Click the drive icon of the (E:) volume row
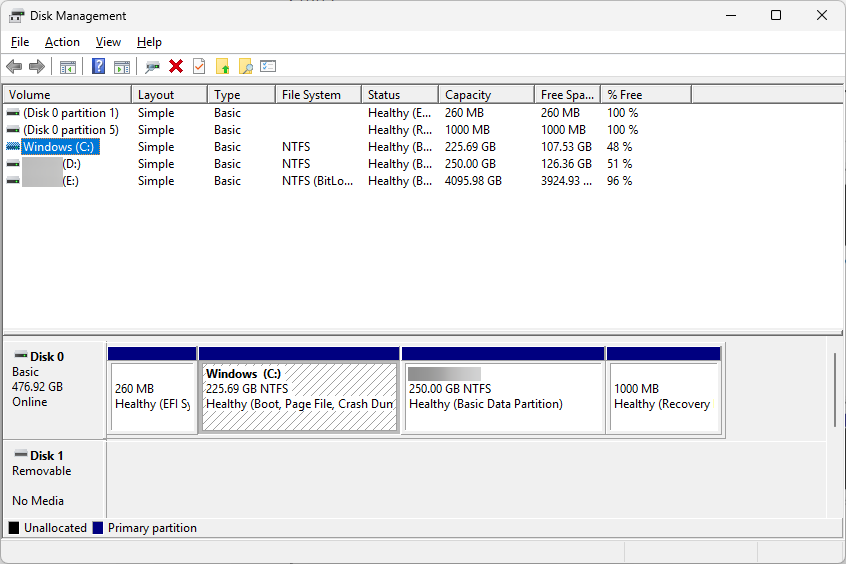This screenshot has height=564, width=846. pos(13,181)
